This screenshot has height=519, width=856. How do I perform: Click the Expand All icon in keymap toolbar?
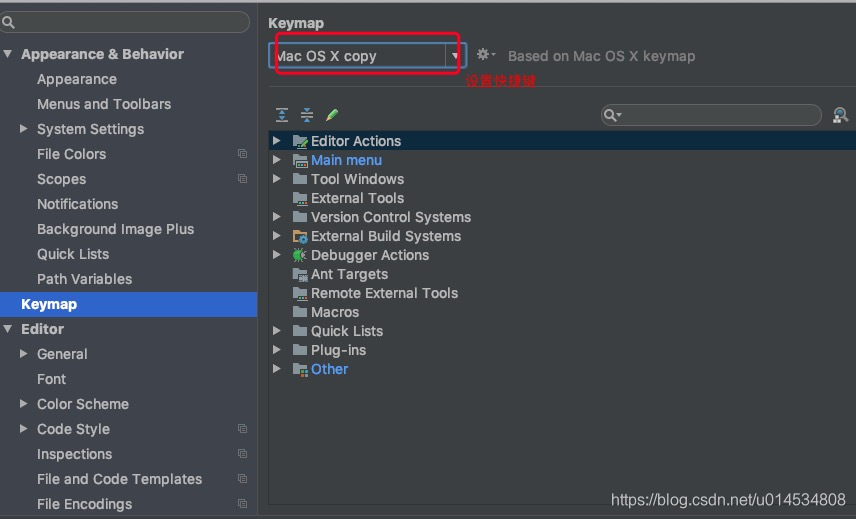[282, 116]
